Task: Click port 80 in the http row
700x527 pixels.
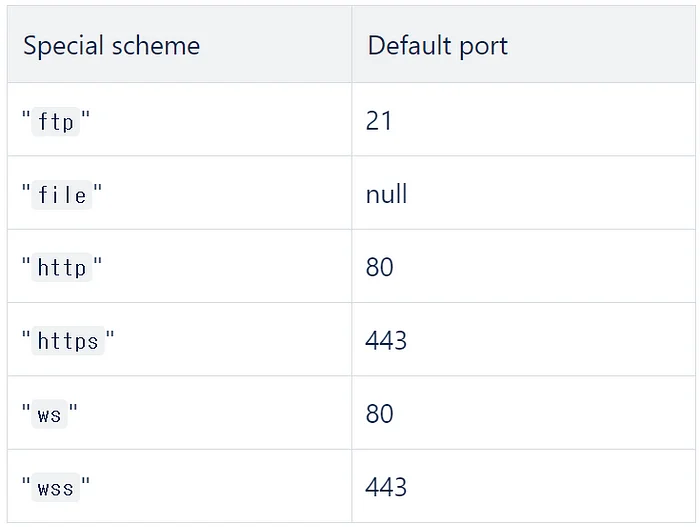Action: point(380,267)
